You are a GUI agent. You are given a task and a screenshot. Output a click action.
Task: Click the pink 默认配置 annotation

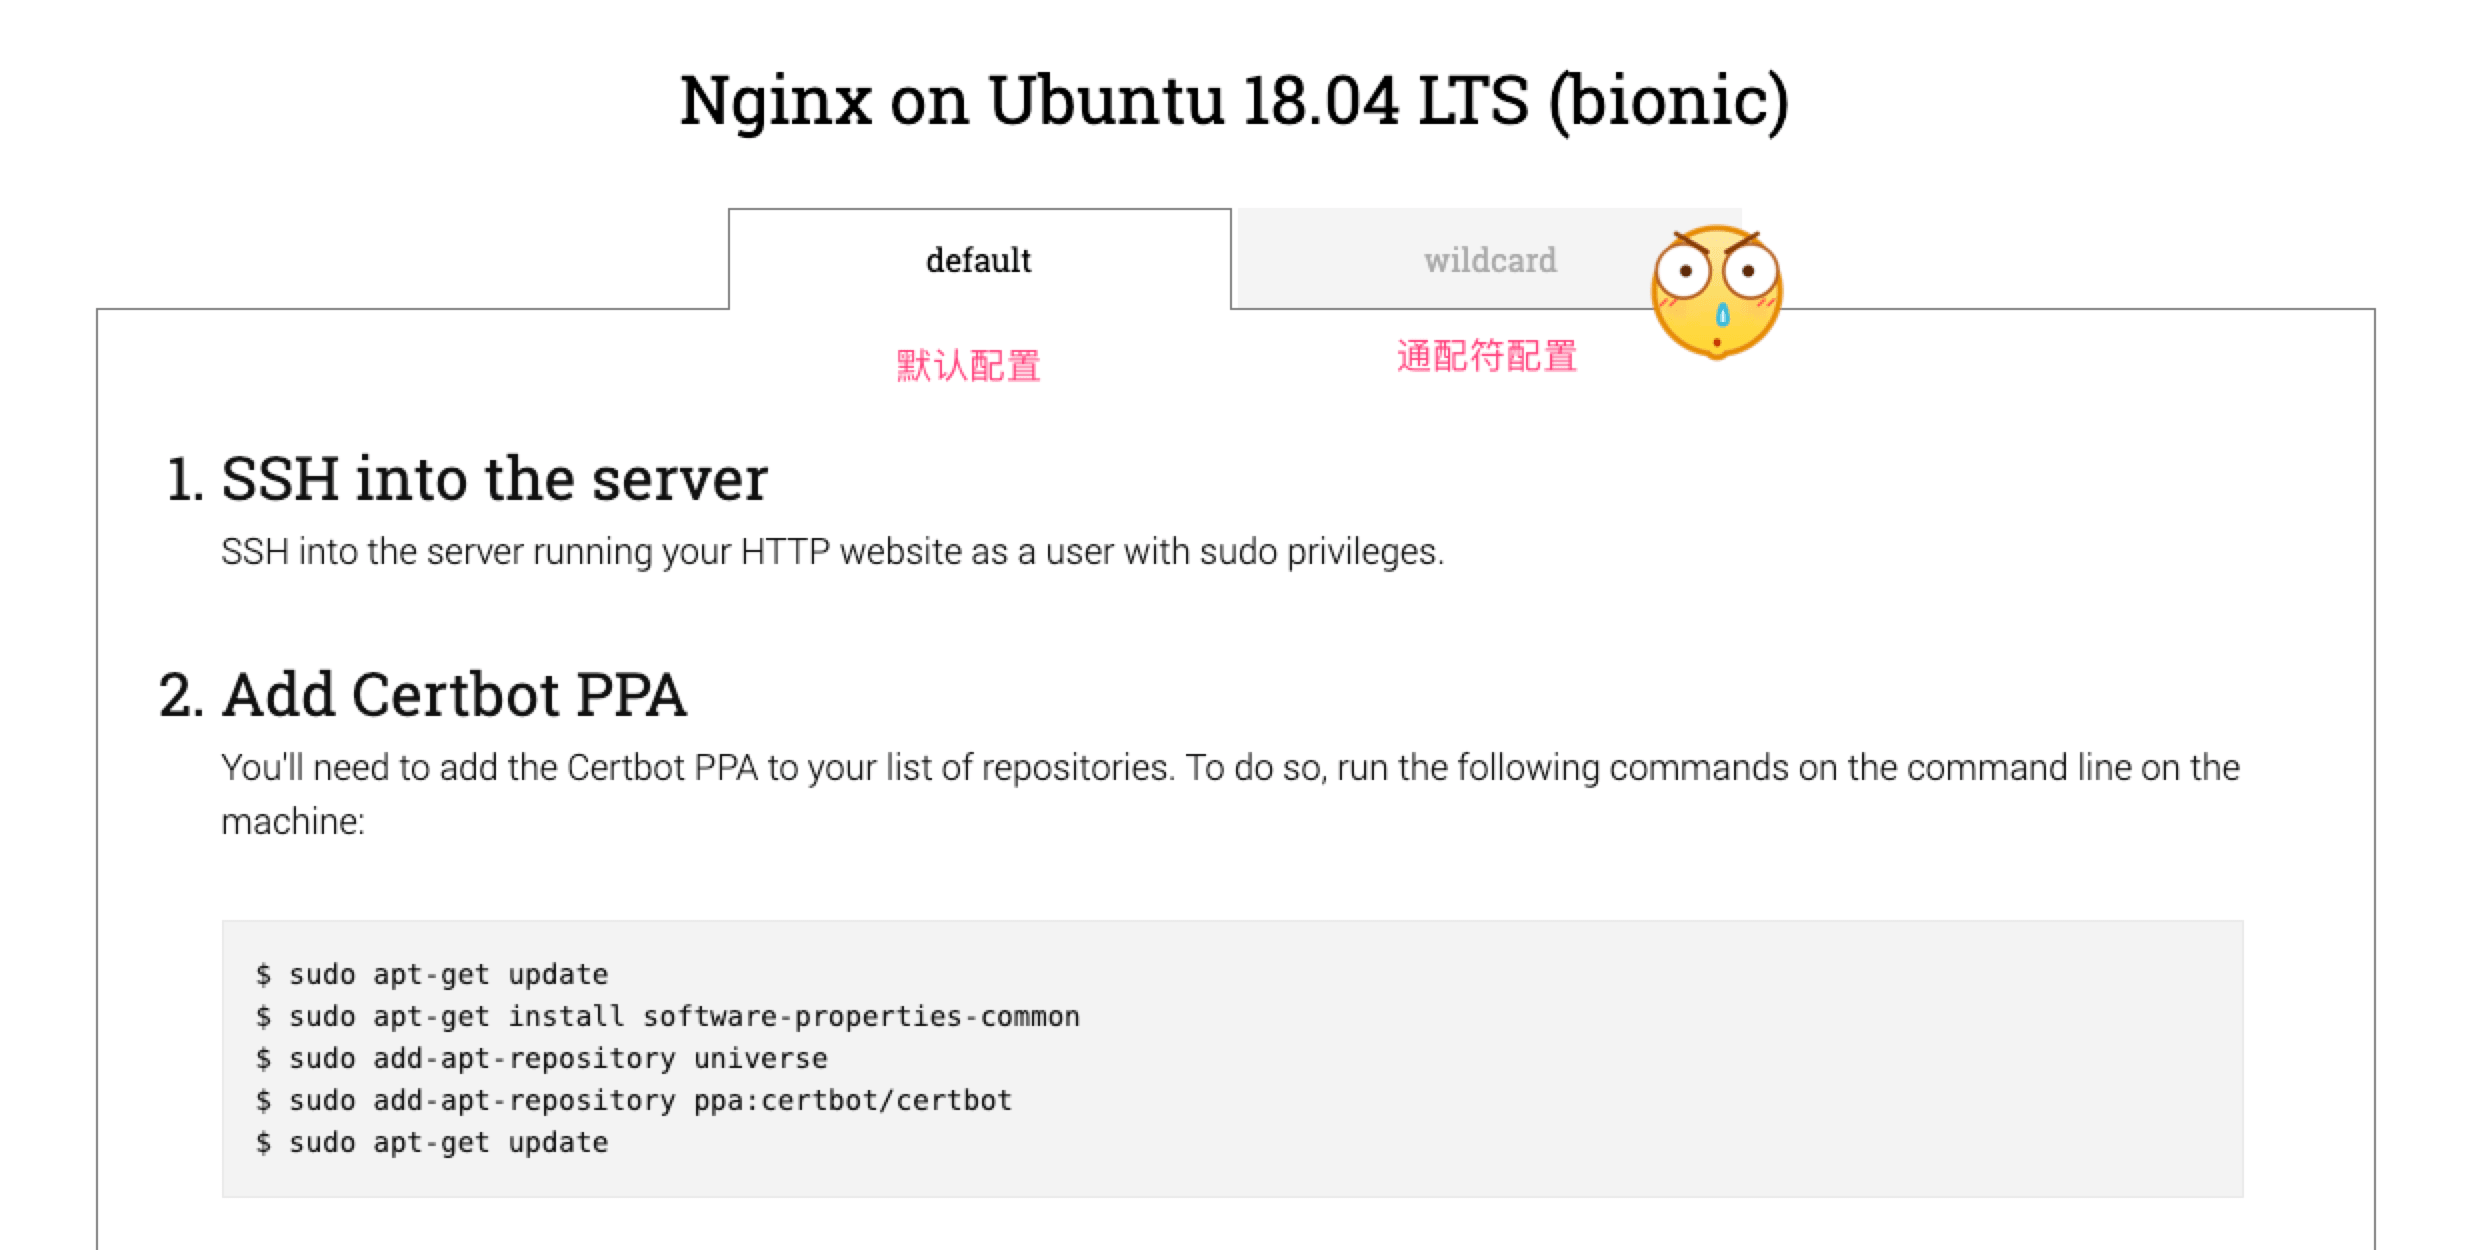coord(968,366)
